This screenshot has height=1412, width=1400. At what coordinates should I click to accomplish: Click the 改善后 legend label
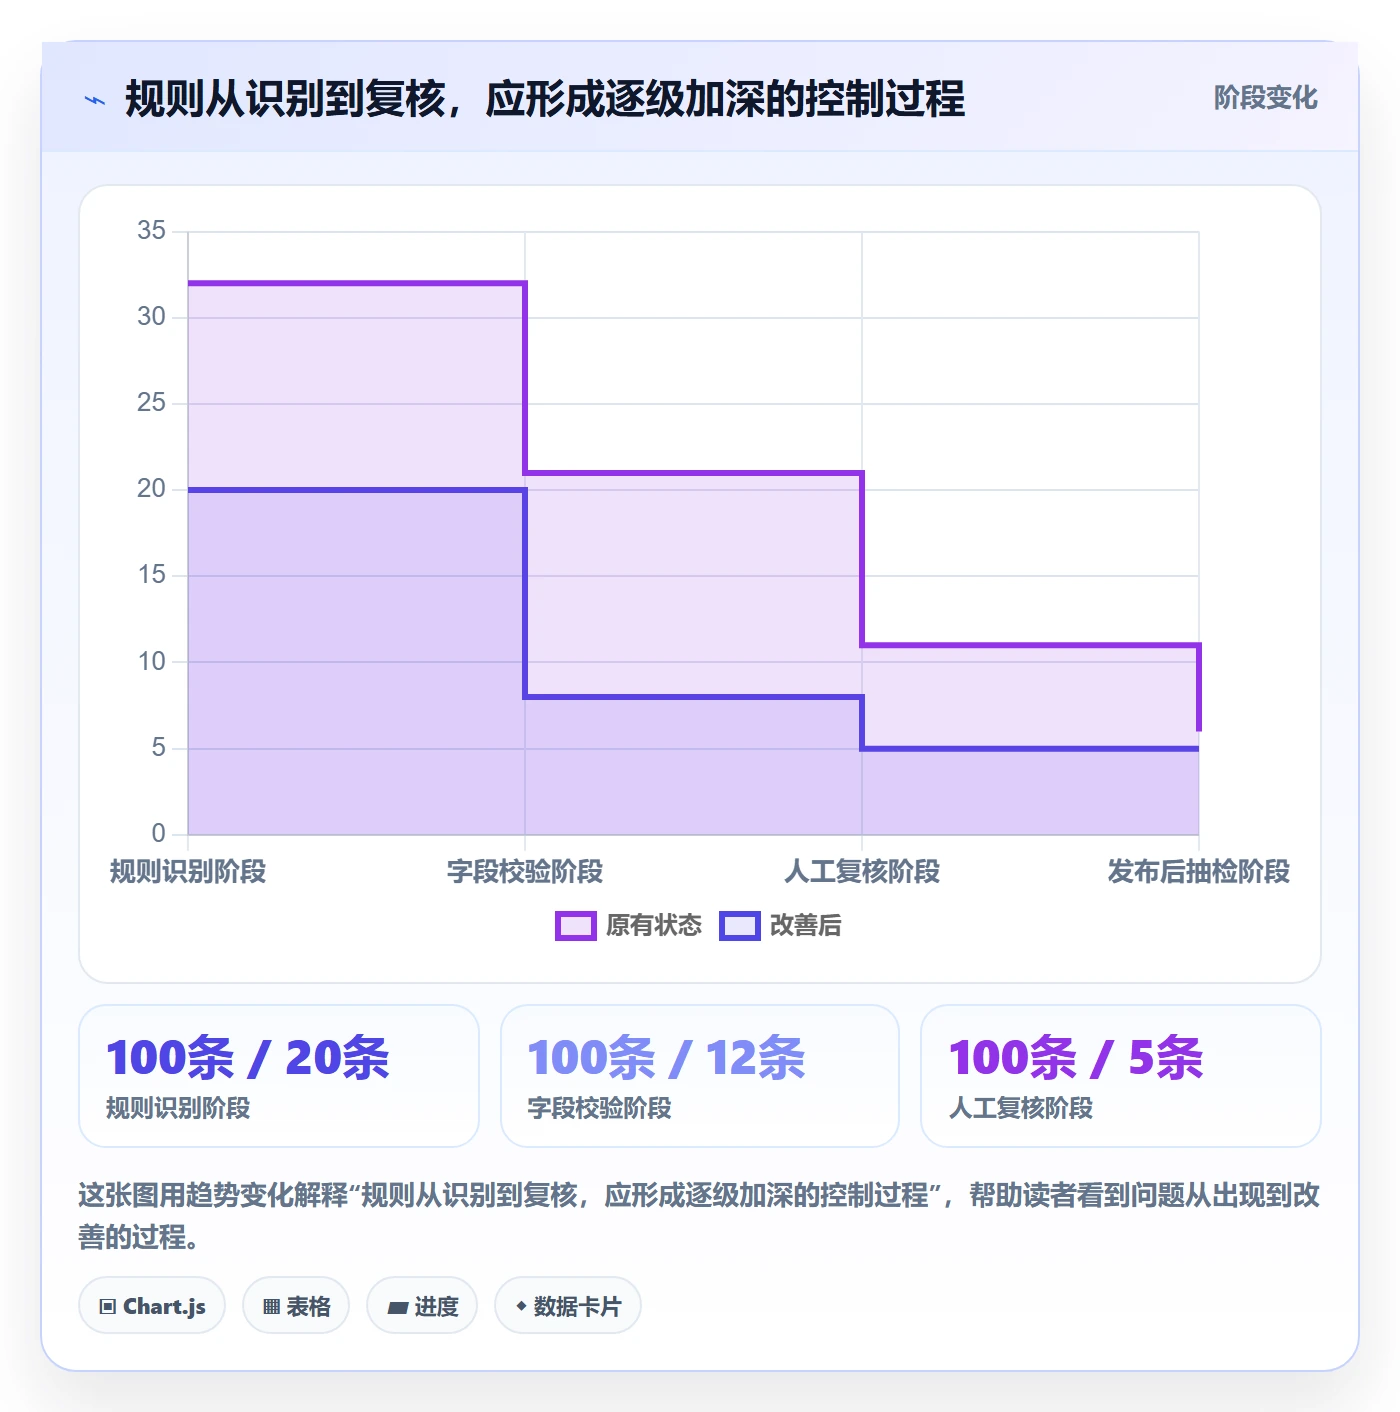coord(805,926)
